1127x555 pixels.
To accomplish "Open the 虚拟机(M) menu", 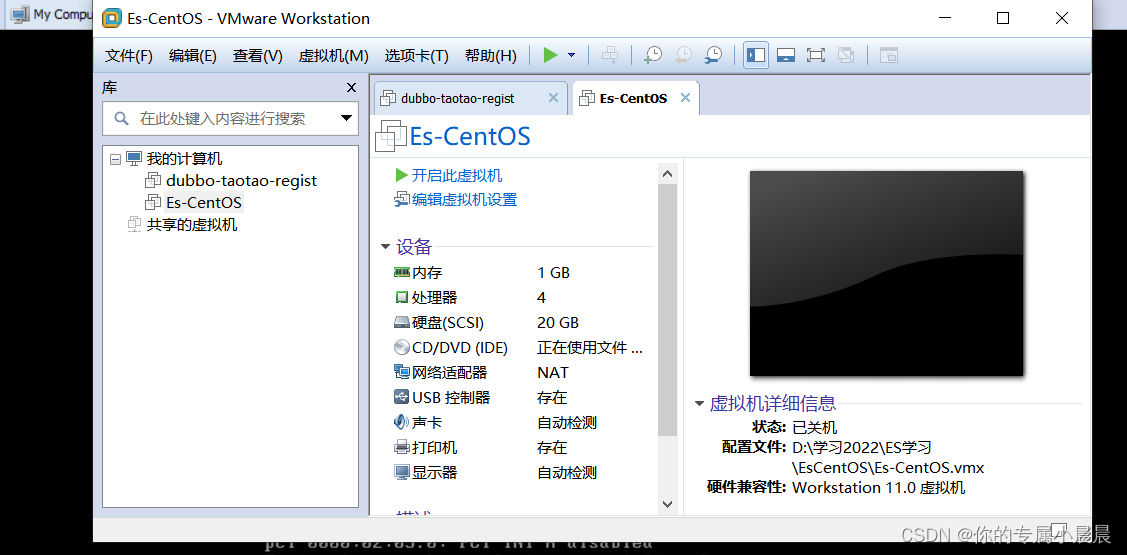I will click(x=334, y=56).
